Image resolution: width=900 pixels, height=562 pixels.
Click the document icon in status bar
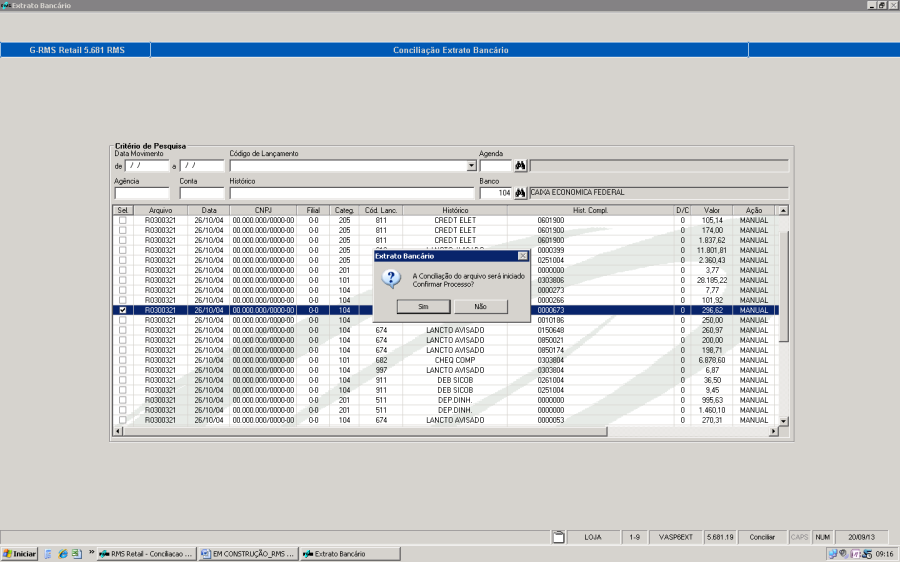click(559, 537)
